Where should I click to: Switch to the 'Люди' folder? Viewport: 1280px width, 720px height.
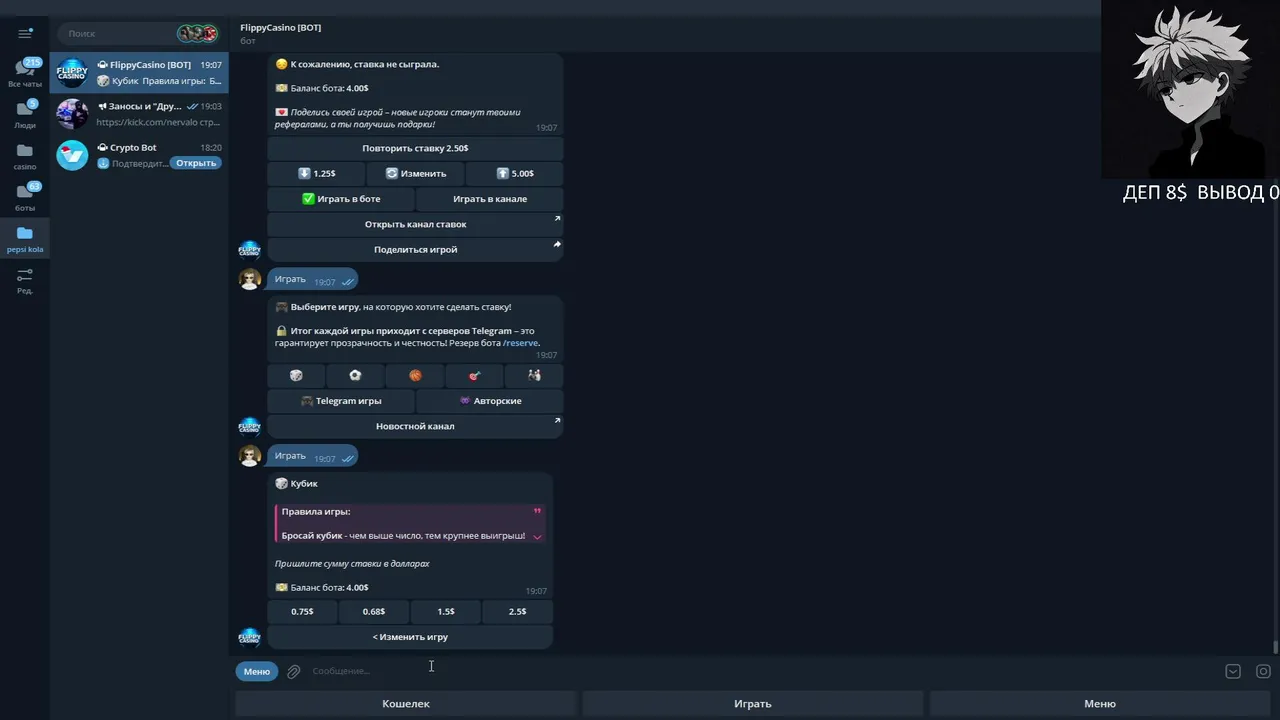point(25,114)
